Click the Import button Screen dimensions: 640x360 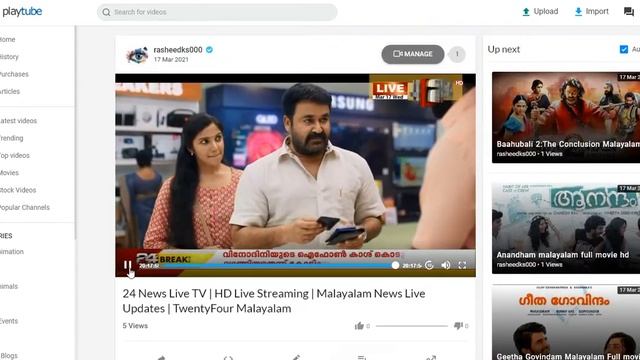pos(591,11)
